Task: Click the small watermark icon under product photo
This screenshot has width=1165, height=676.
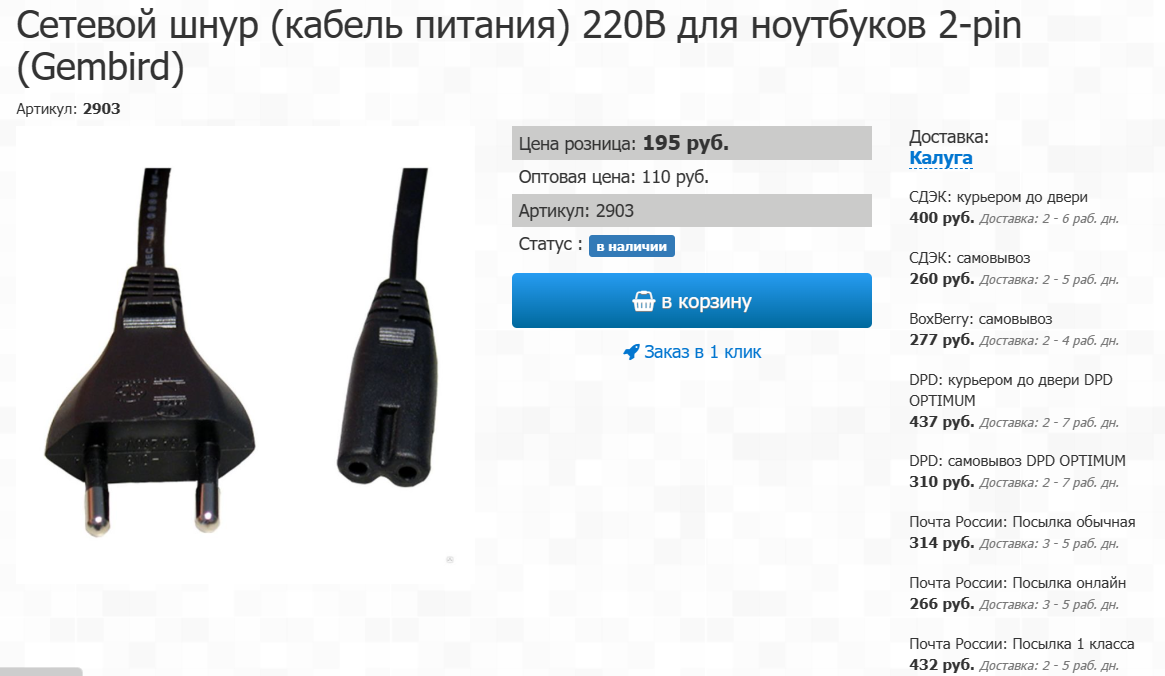Action: tap(450, 559)
